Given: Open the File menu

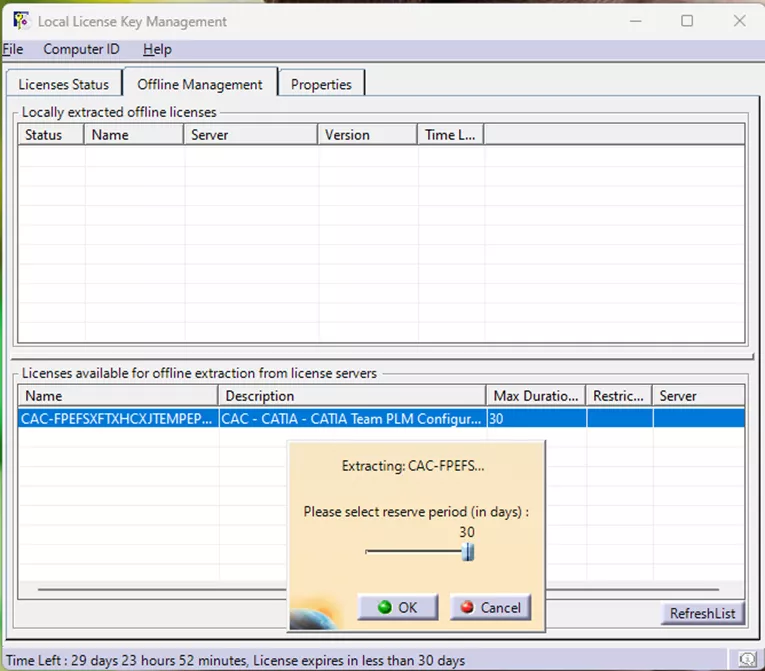Looking at the screenshot, I should point(13,49).
